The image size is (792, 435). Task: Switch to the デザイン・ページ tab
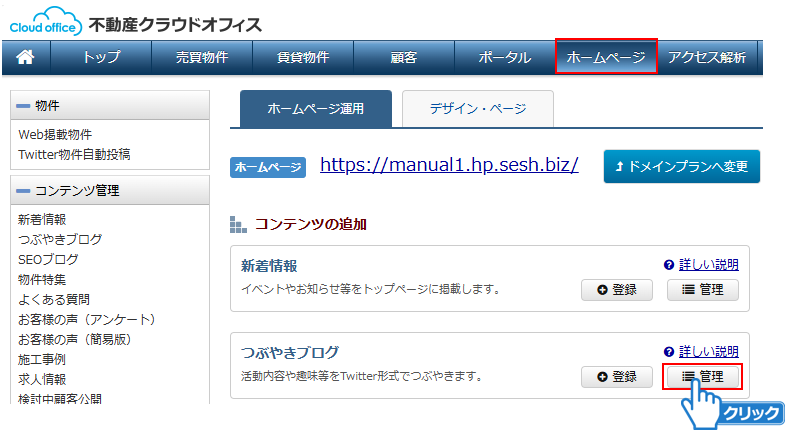click(477, 108)
